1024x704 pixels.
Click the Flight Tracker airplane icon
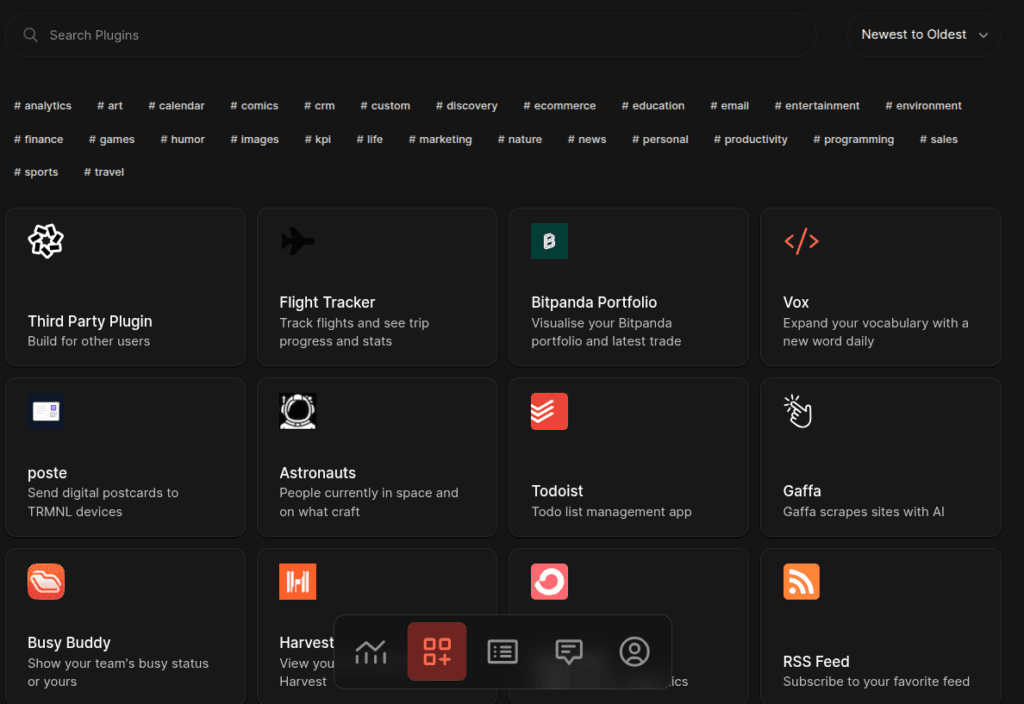click(298, 241)
